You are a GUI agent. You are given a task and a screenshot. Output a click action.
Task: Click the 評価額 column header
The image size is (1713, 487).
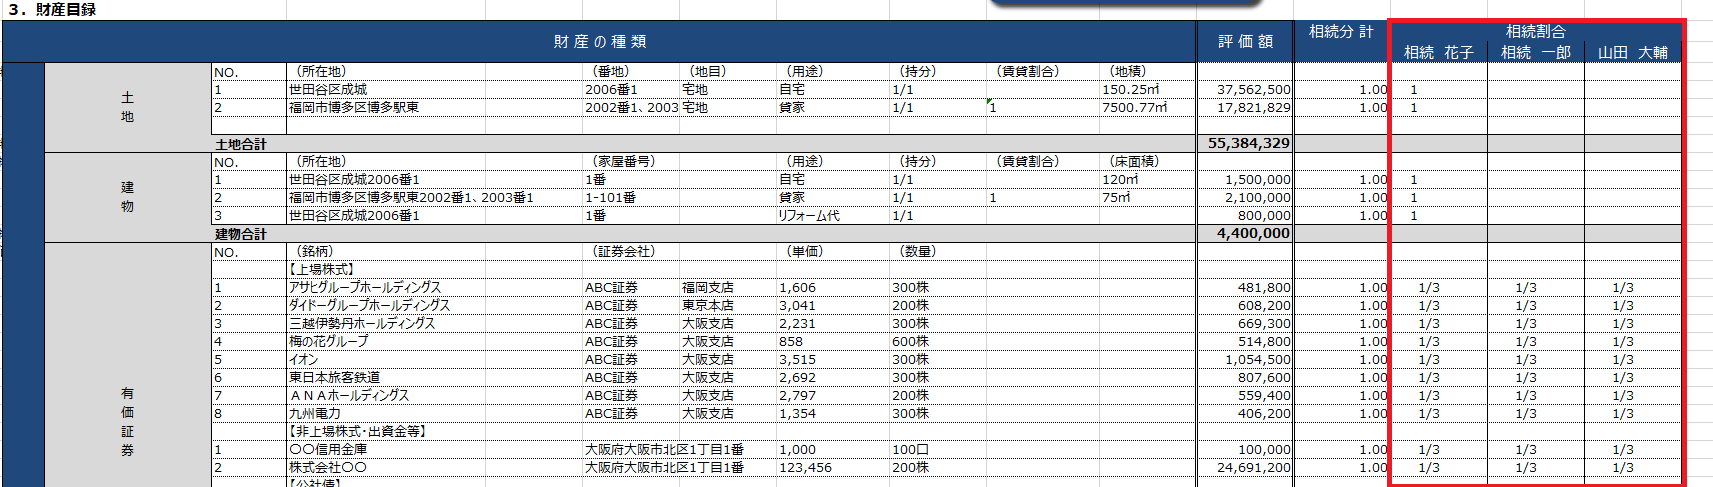1244,42
